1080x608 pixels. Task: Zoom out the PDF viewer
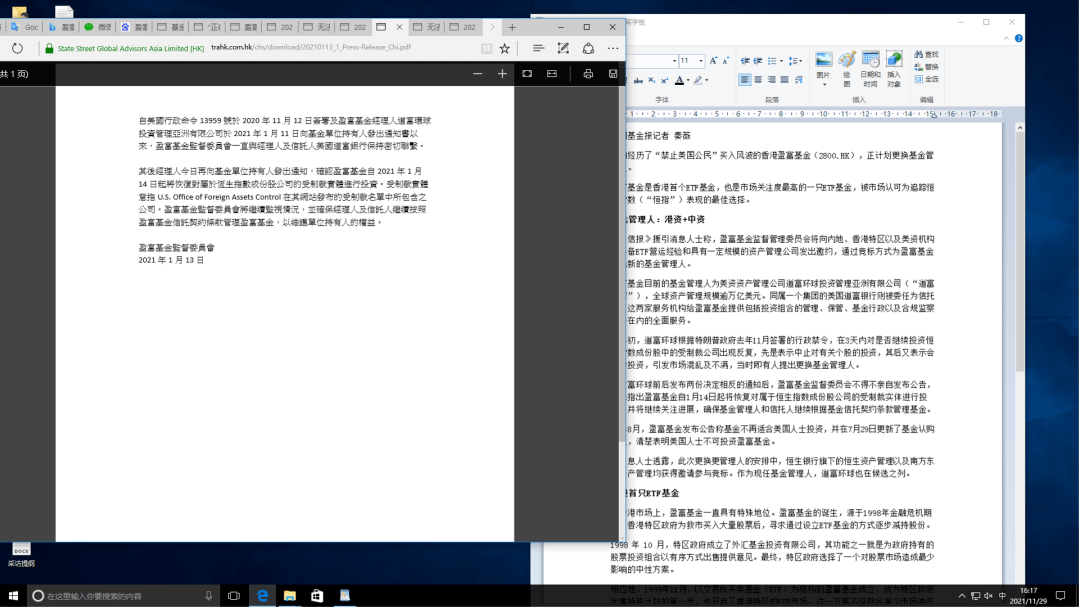(477, 74)
